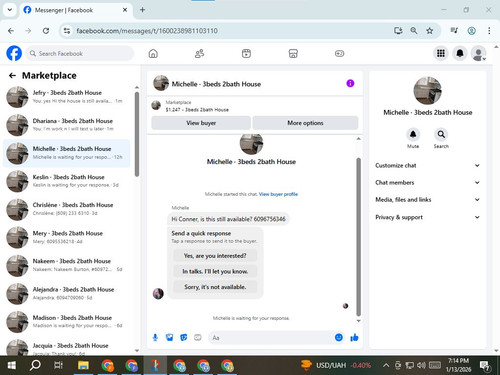Open the Gaming icon in top navigation
Screen dimensions: 500x375
340,53
